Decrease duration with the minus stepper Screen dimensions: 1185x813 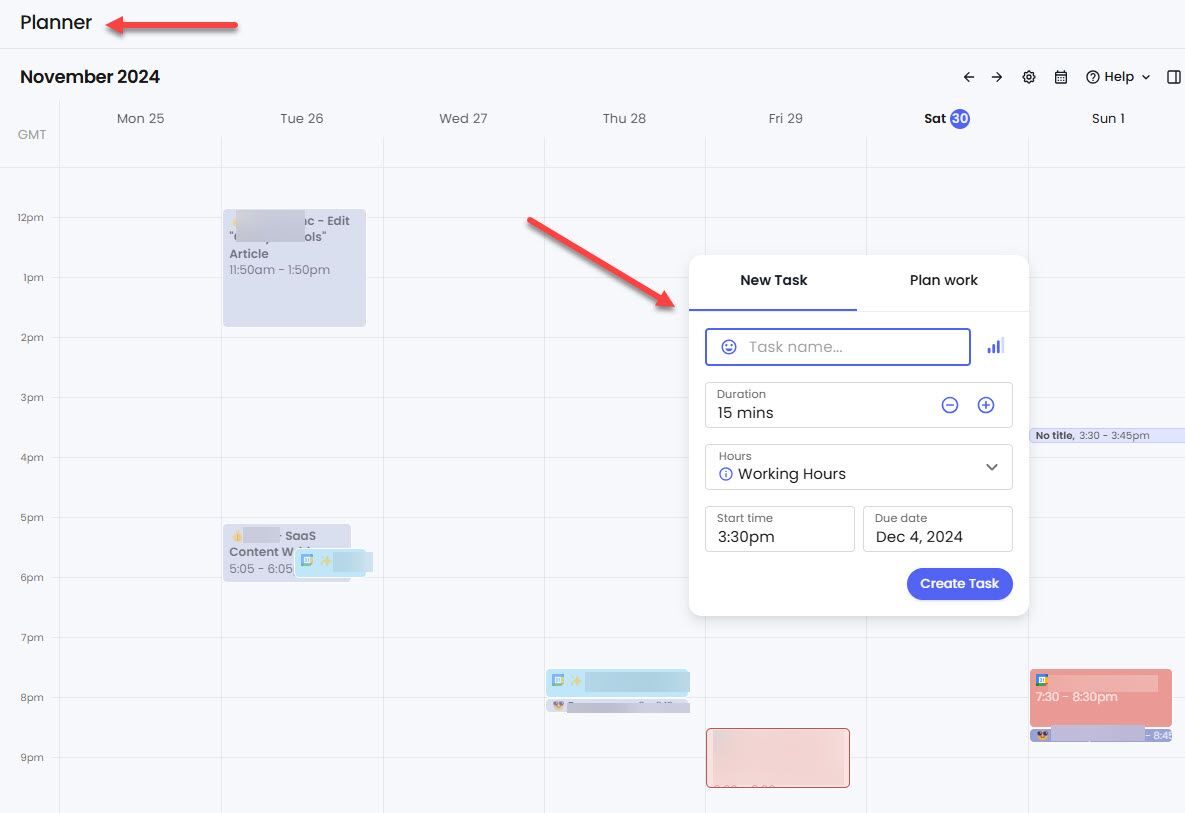pyautogui.click(x=949, y=405)
